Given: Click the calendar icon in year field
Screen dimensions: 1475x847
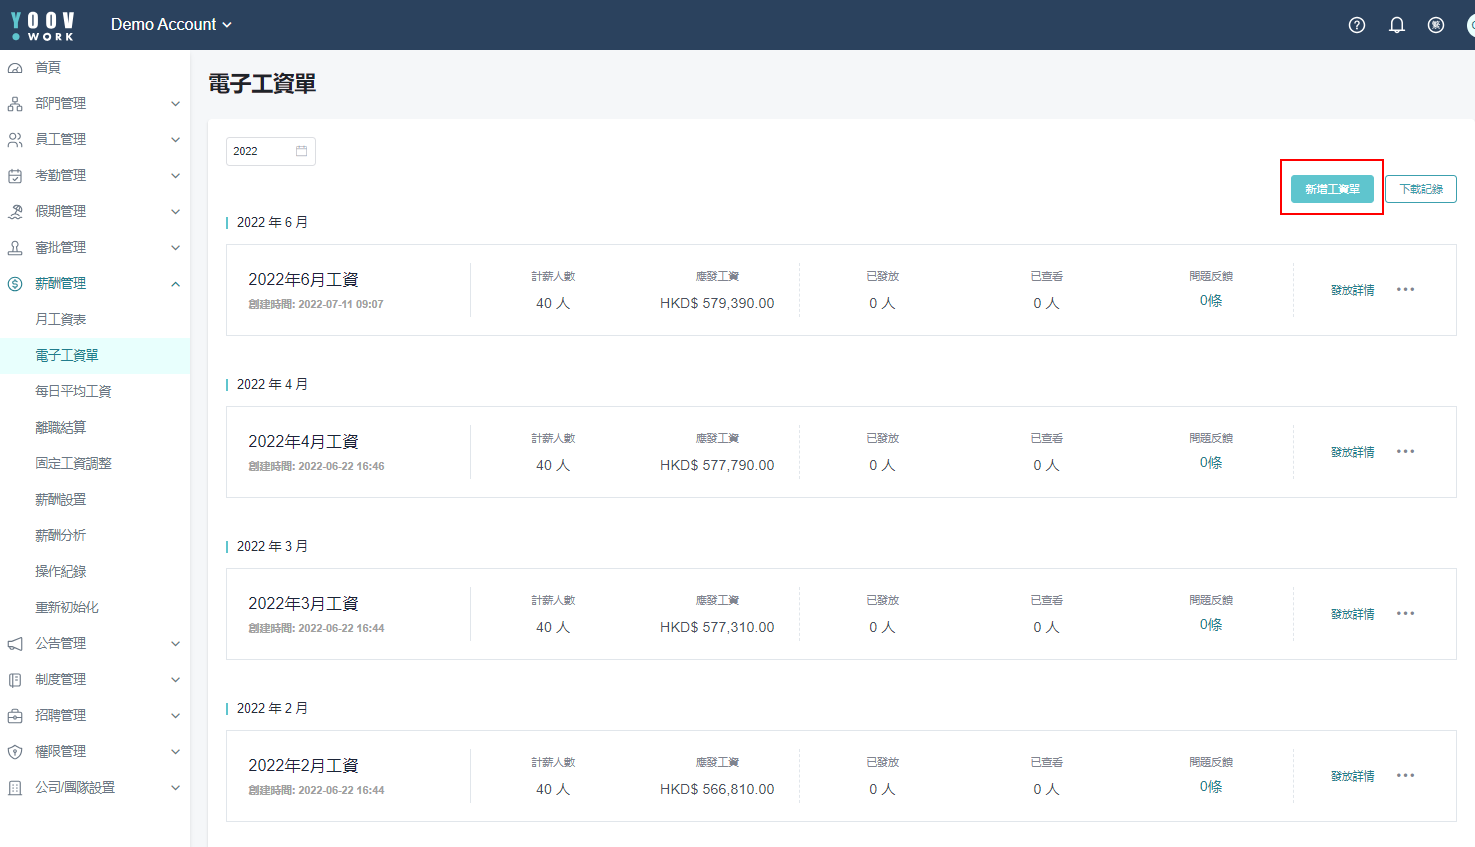Looking at the screenshot, I should [x=301, y=151].
